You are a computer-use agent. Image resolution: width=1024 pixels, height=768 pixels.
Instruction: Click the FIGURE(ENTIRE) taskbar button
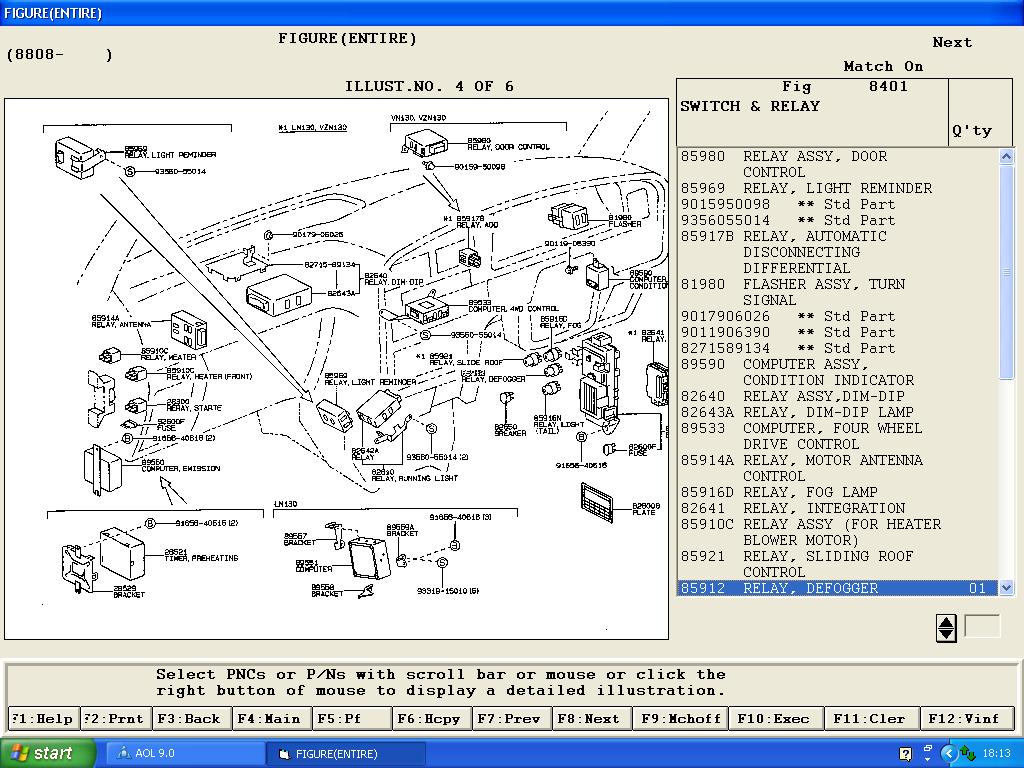346,753
